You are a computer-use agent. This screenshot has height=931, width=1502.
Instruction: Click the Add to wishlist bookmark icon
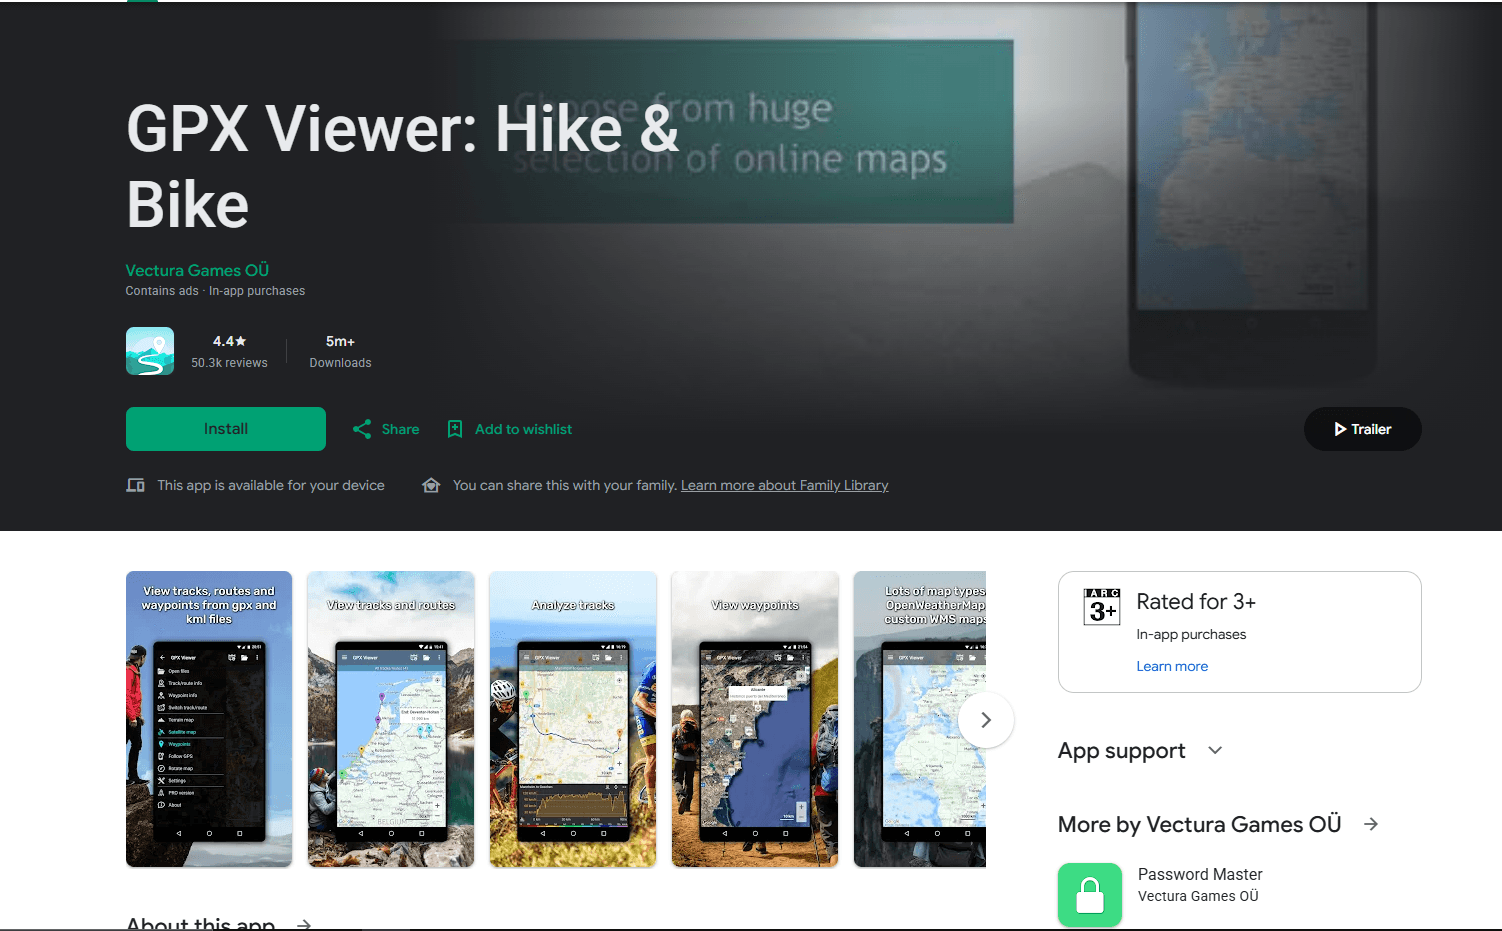[x=455, y=429]
